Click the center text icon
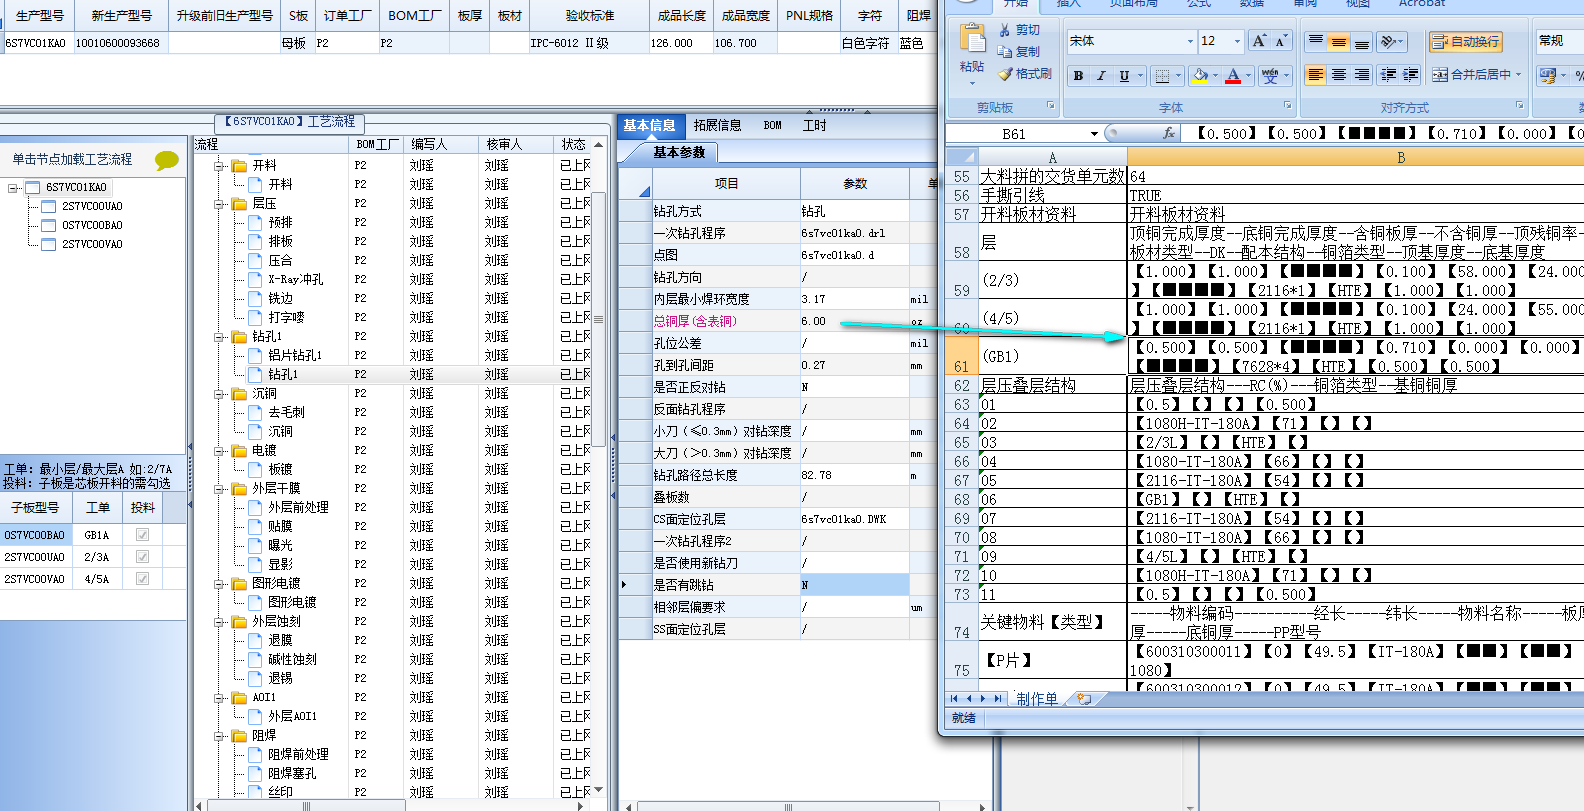Image resolution: width=1584 pixels, height=811 pixels. (1339, 75)
